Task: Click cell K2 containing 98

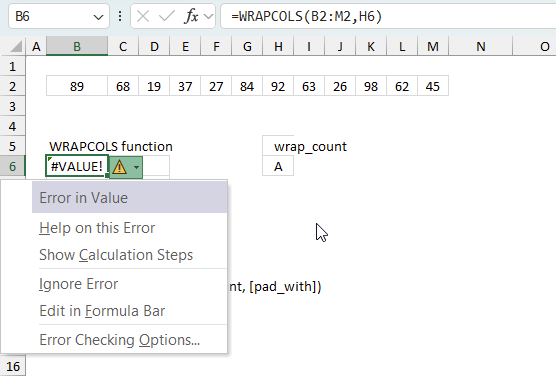Action: click(x=371, y=86)
